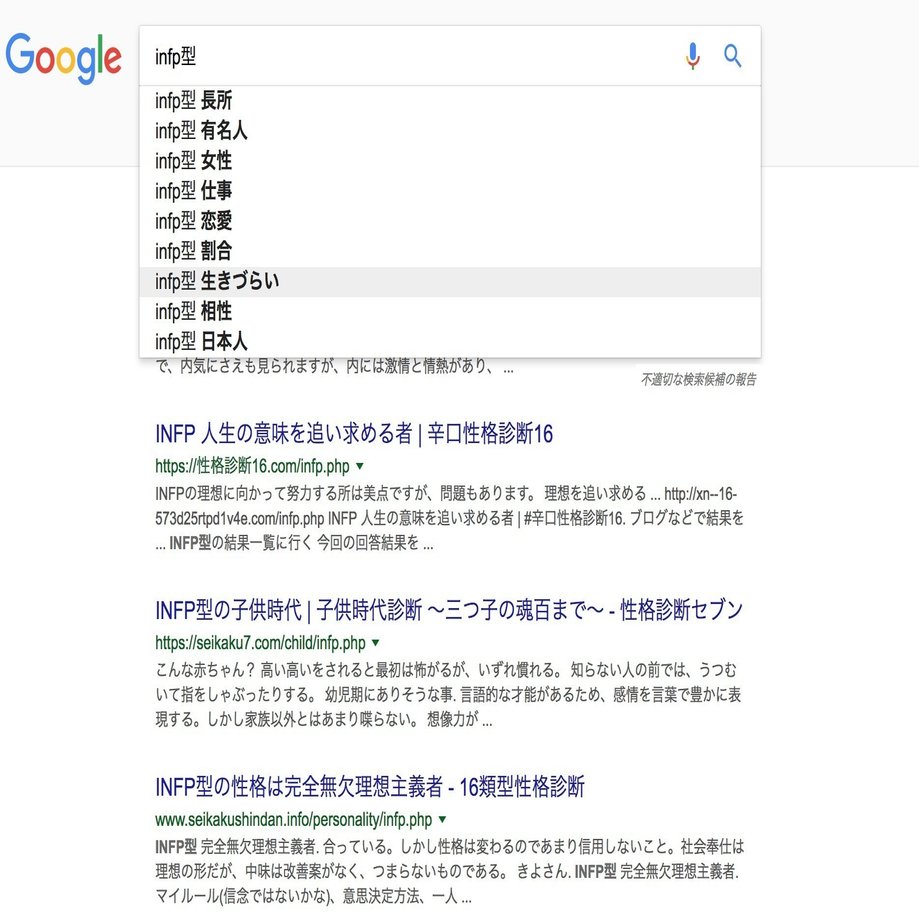Start voice search with microphone icon

click(x=693, y=56)
